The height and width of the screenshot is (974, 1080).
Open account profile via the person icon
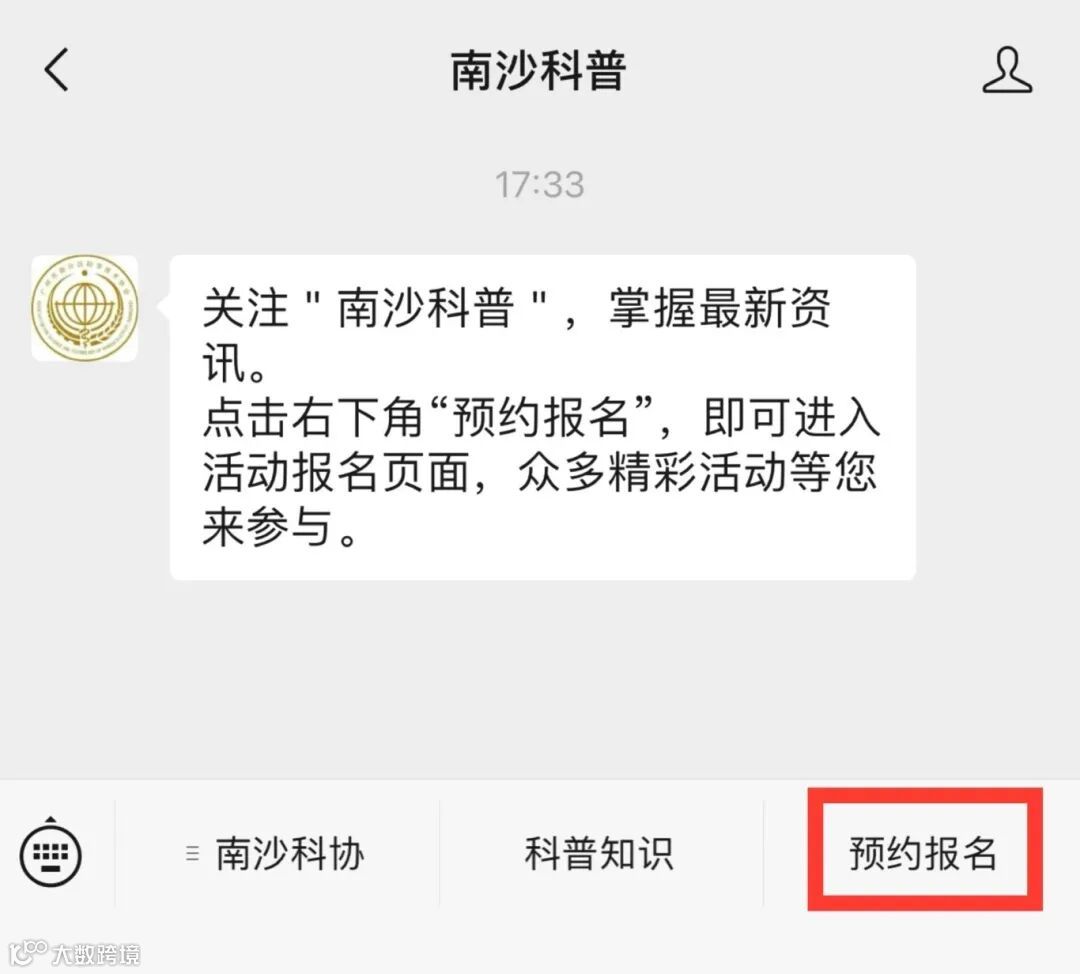(1007, 70)
